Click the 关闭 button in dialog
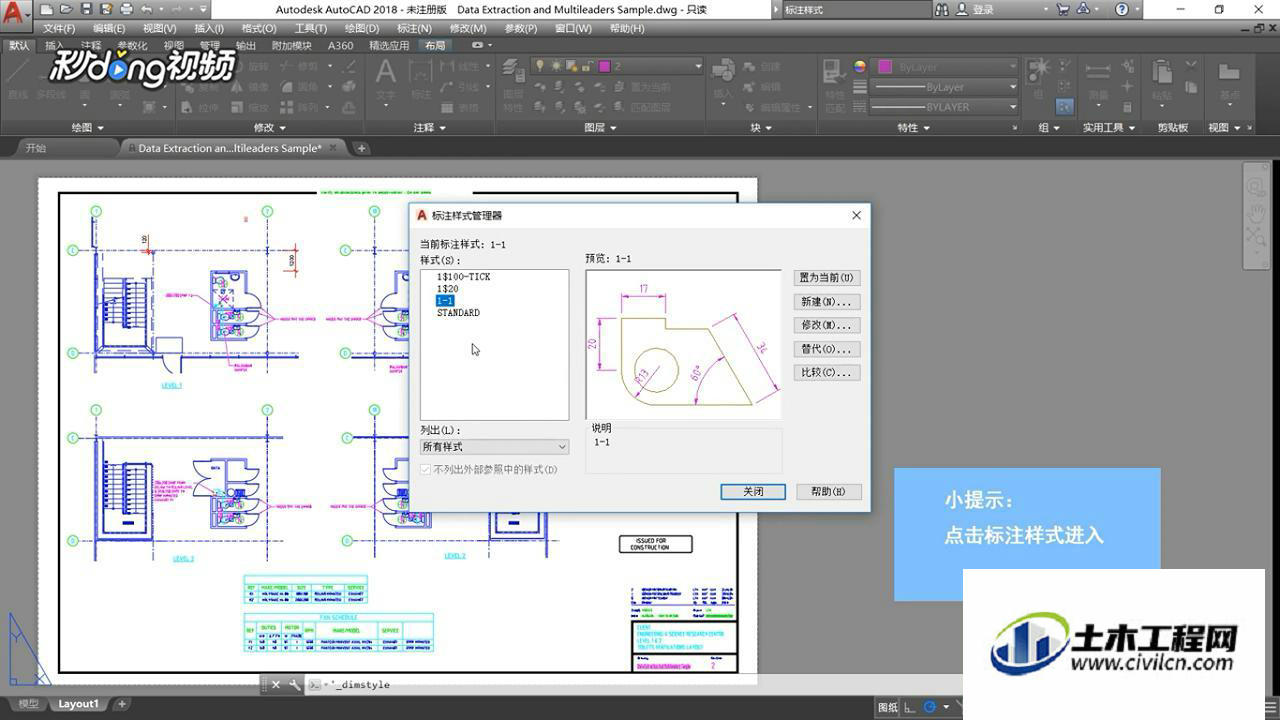This screenshot has width=1280, height=720. click(753, 492)
